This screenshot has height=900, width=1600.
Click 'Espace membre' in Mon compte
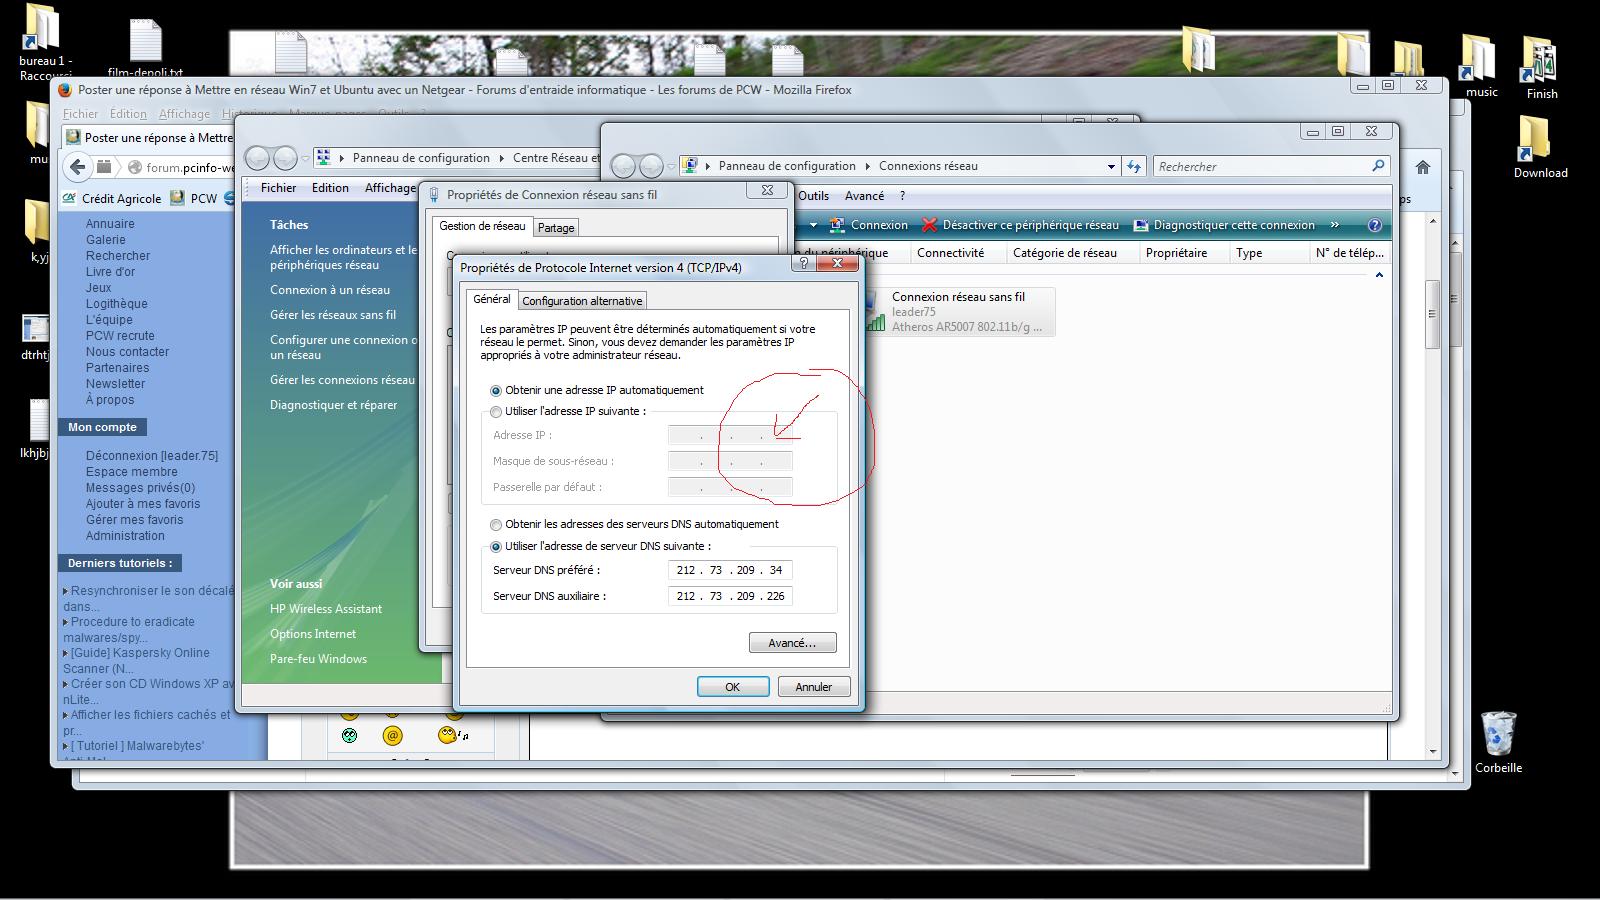132,472
